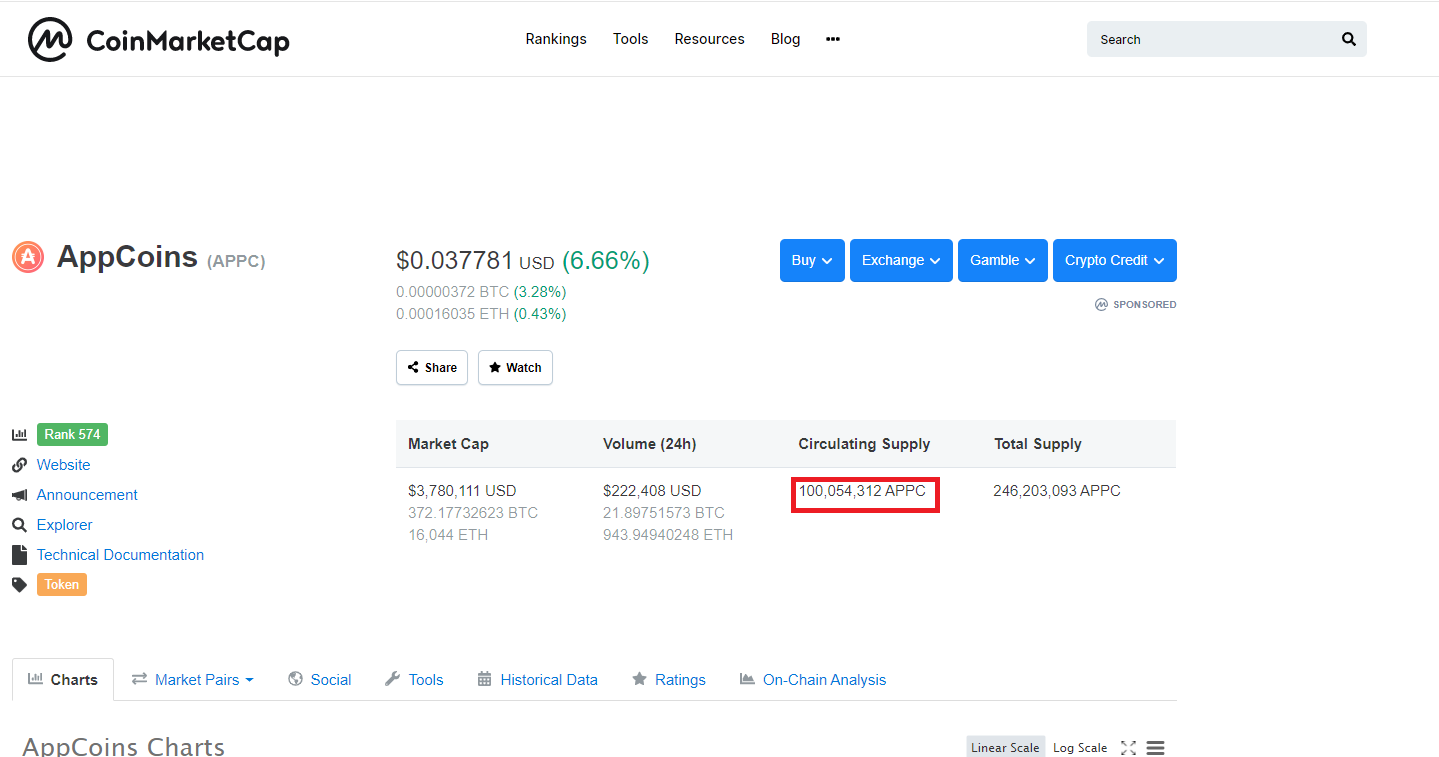
Task: Open the Website link
Action: (63, 465)
